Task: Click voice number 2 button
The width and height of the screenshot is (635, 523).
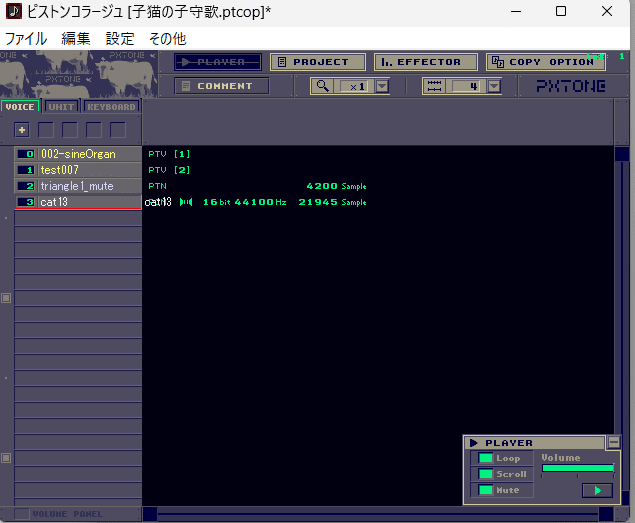Action: coord(26,186)
